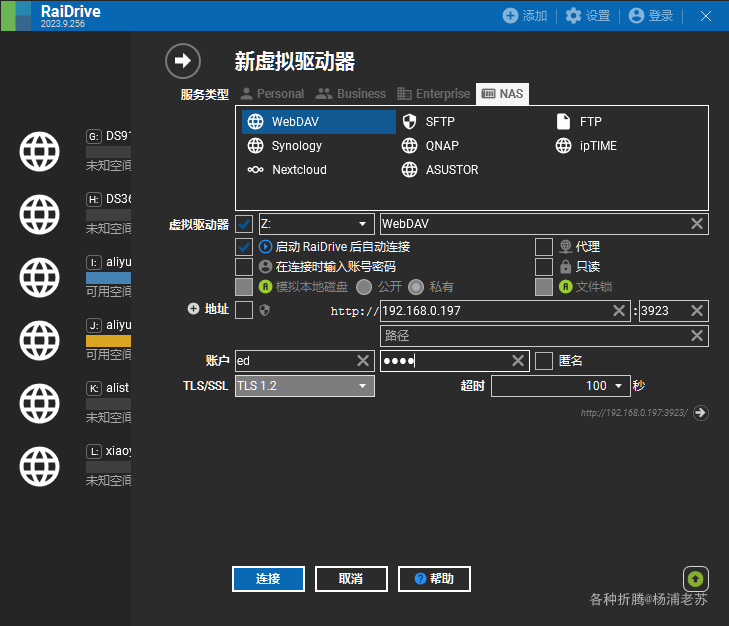Select the Nextcloud service
729x626 pixels.
pyautogui.click(x=287, y=170)
